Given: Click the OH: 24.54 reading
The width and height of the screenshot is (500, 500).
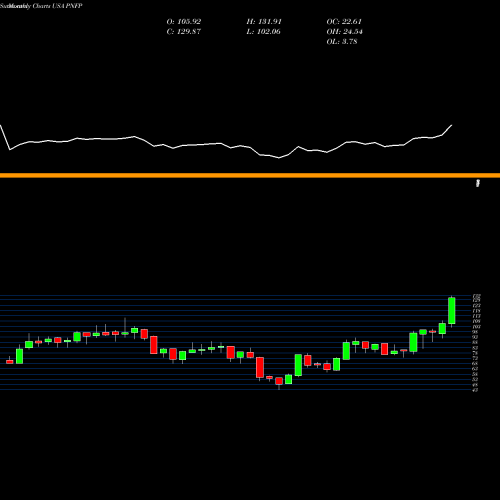Looking at the screenshot, I should (x=344, y=32).
